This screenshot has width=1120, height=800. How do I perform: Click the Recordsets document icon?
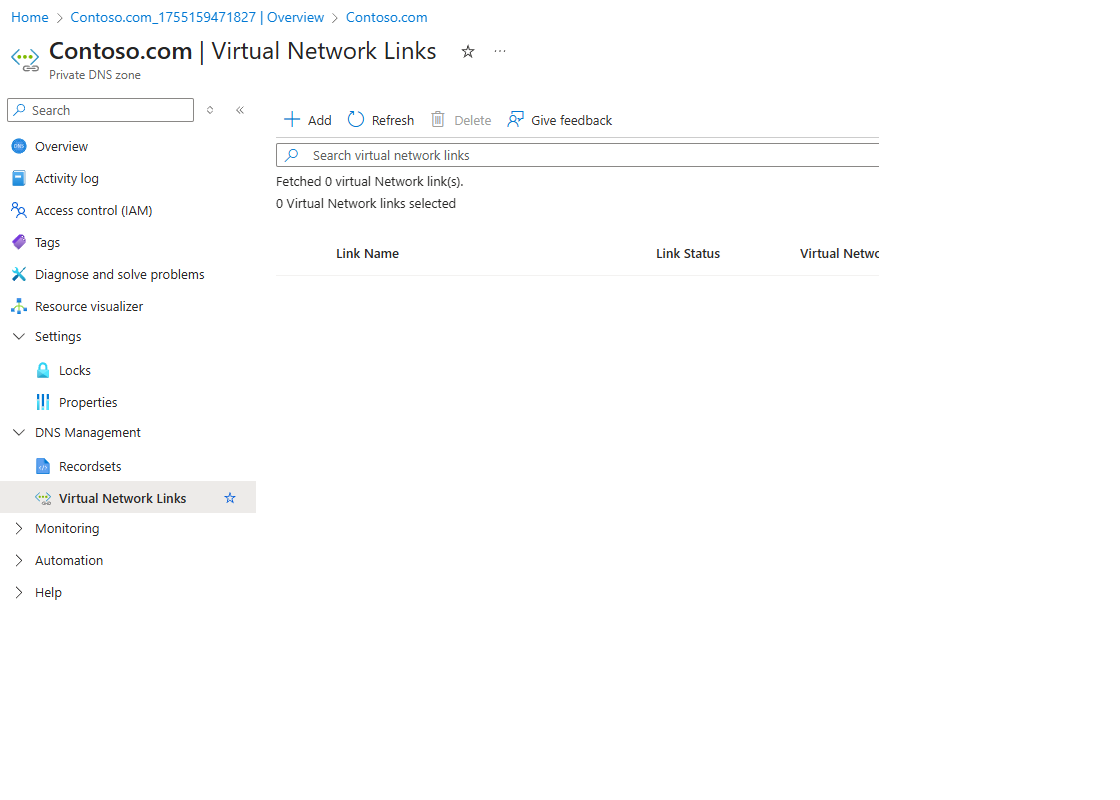pyautogui.click(x=43, y=466)
